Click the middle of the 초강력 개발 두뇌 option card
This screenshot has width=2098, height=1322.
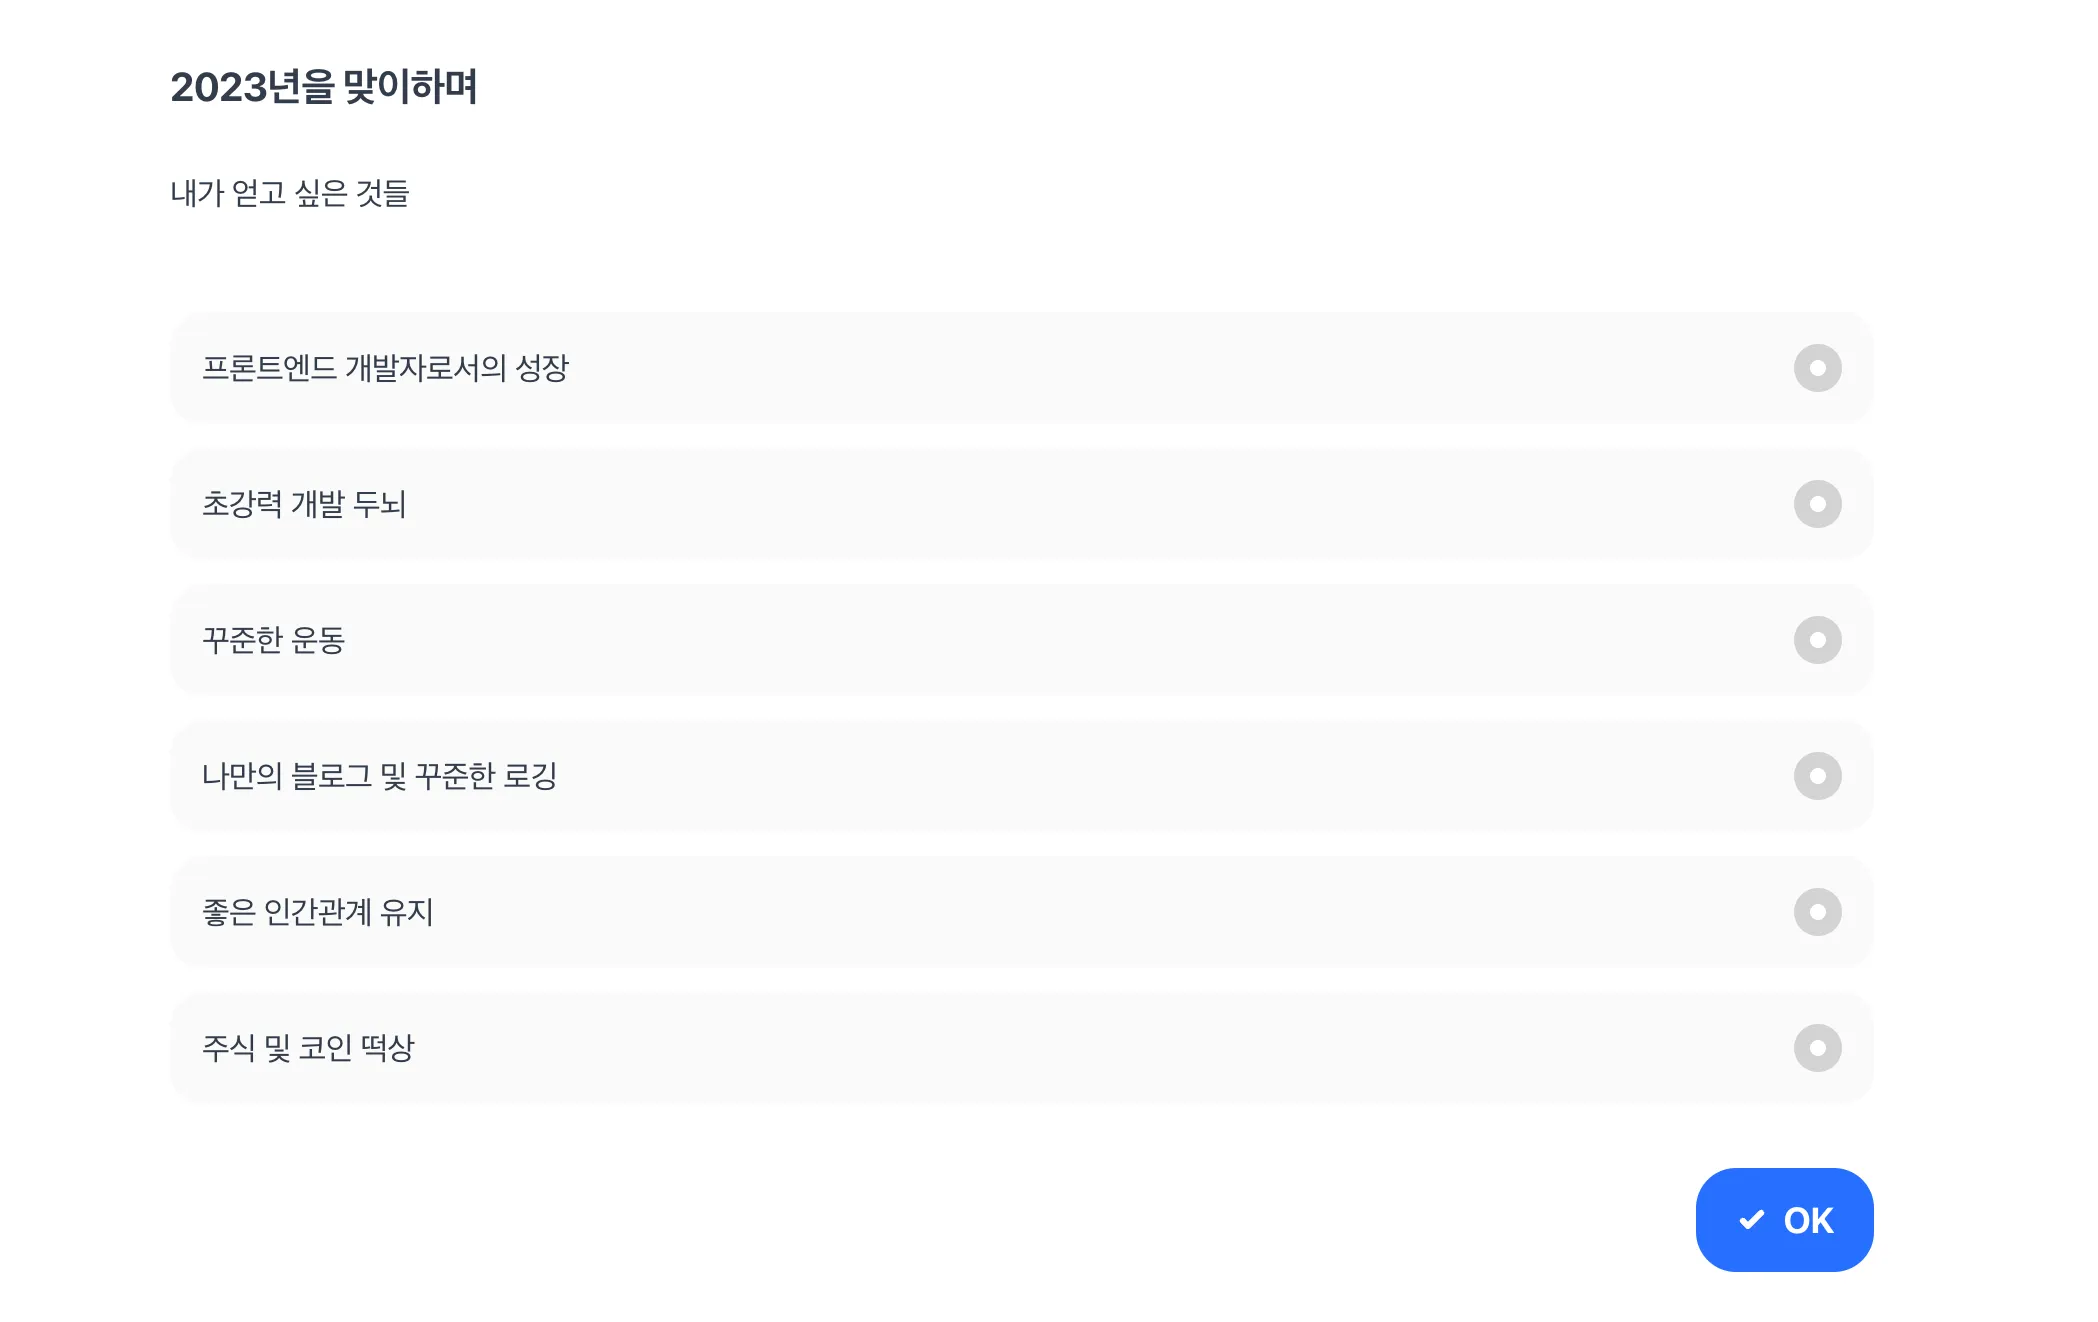[x=1021, y=504]
